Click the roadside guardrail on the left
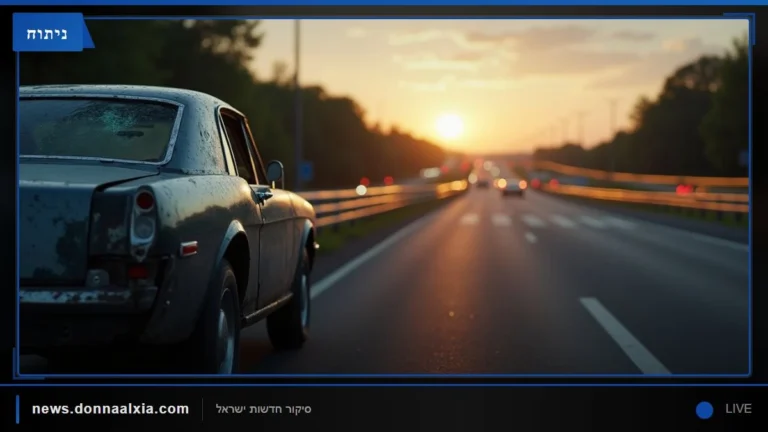This screenshot has height=432, width=768. tap(383, 201)
